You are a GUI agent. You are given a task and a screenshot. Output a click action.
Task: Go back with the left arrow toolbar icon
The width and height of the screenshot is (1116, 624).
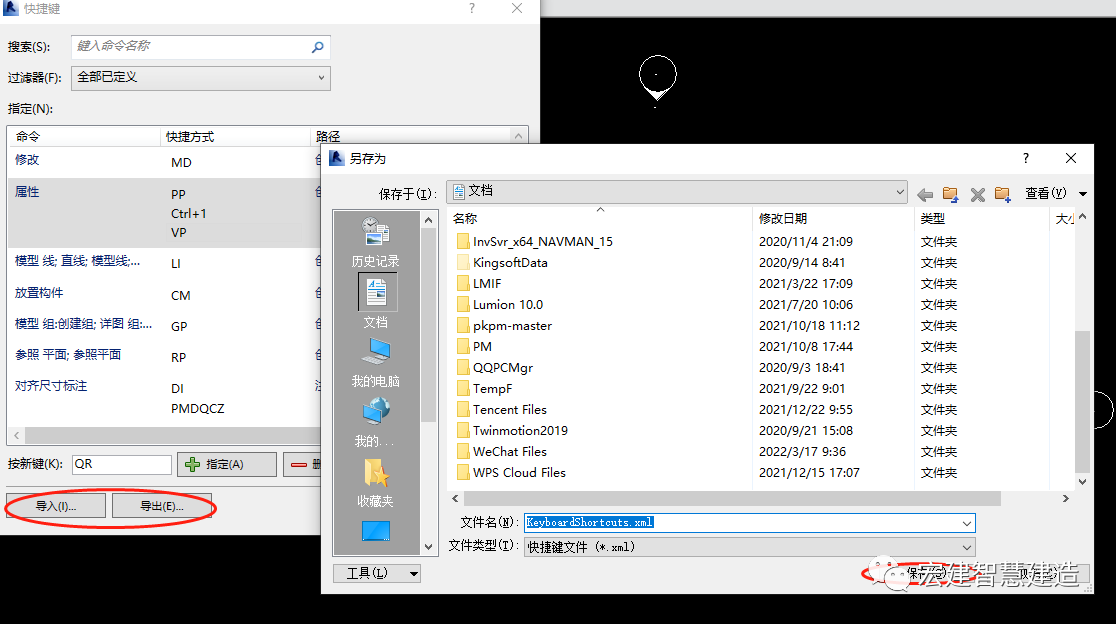(x=925, y=194)
